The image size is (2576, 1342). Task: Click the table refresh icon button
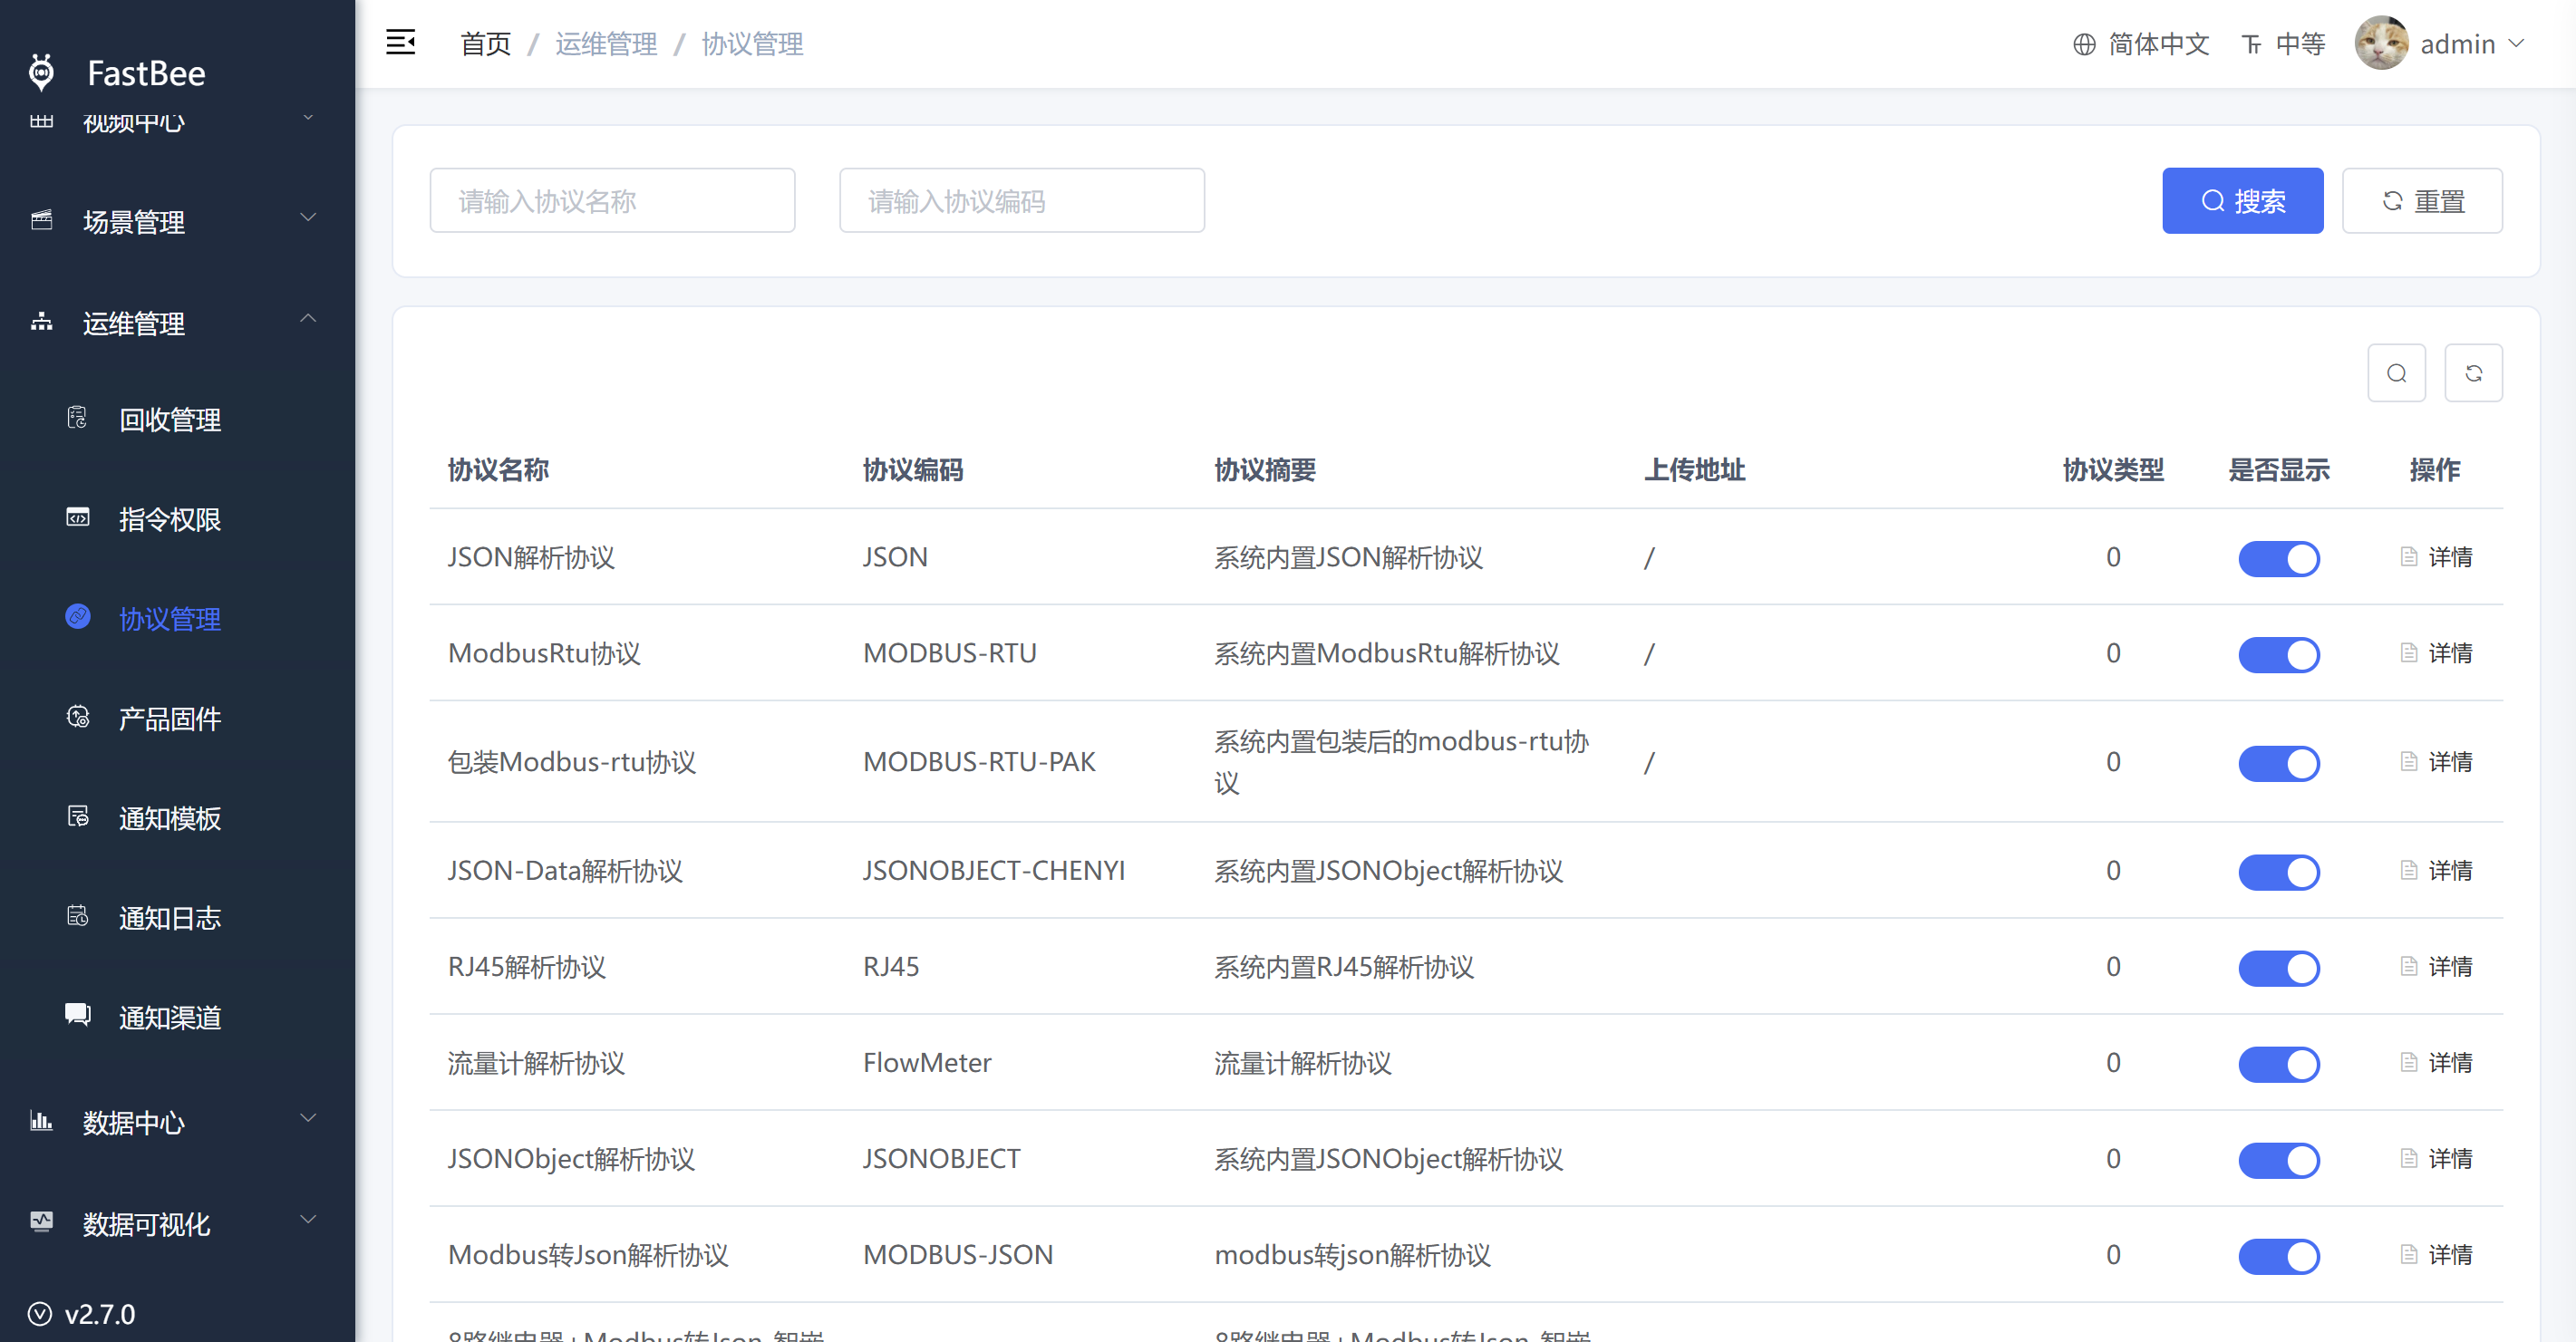click(2473, 373)
